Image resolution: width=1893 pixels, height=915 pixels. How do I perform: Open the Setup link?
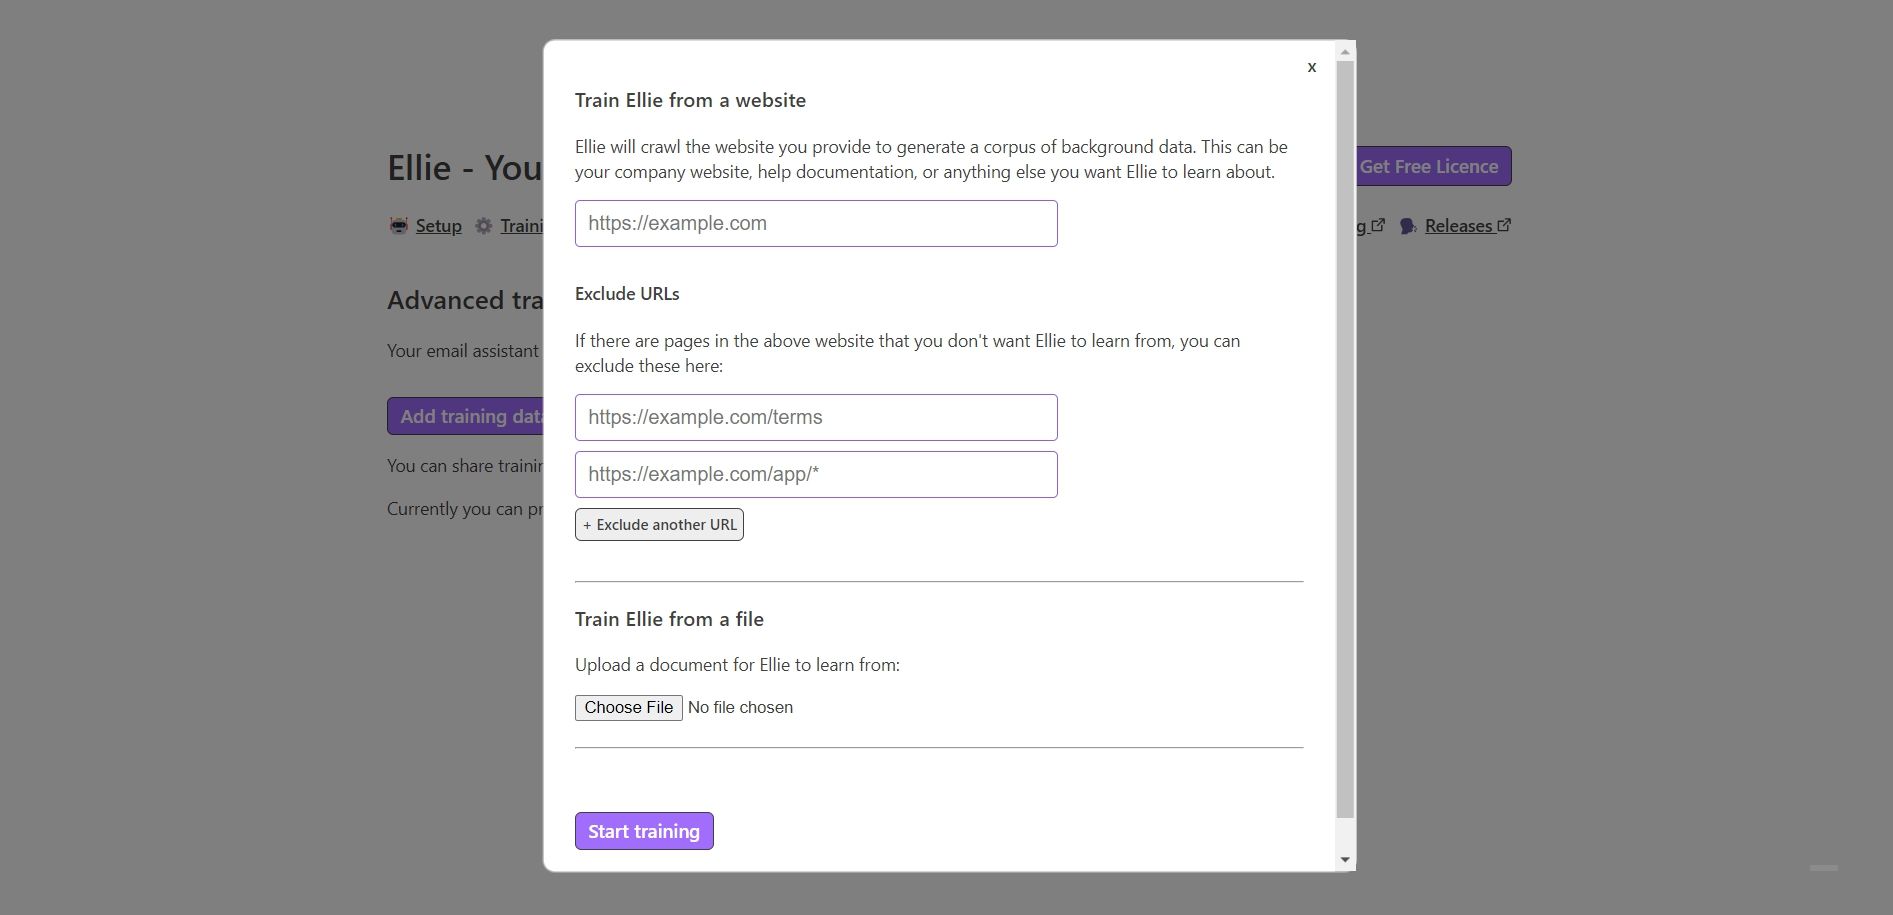pos(438,226)
